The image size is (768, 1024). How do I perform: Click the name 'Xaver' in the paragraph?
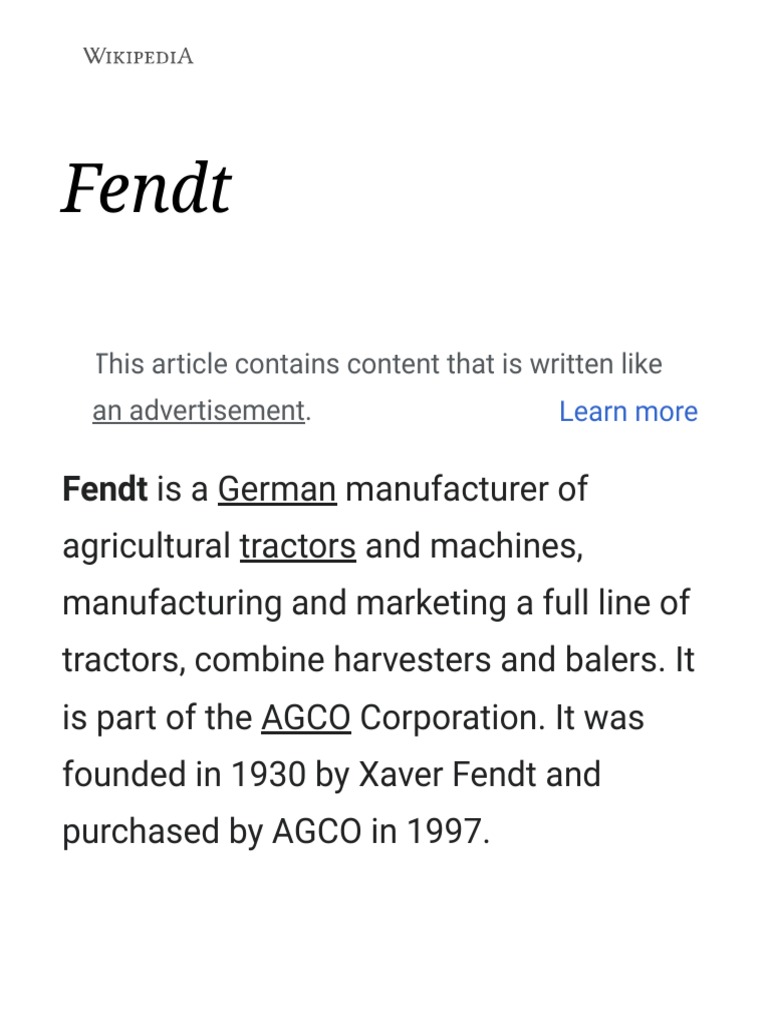[400, 775]
